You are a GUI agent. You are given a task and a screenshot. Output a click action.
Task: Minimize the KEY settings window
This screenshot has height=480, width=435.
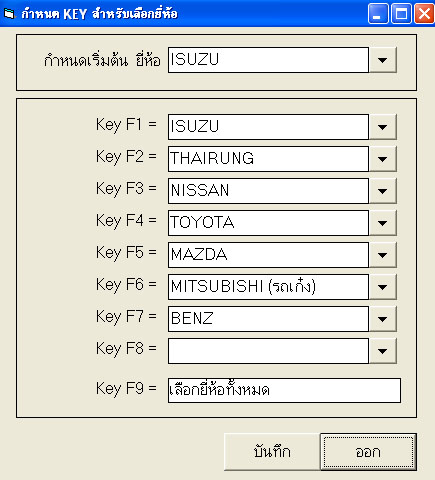[x=378, y=14]
